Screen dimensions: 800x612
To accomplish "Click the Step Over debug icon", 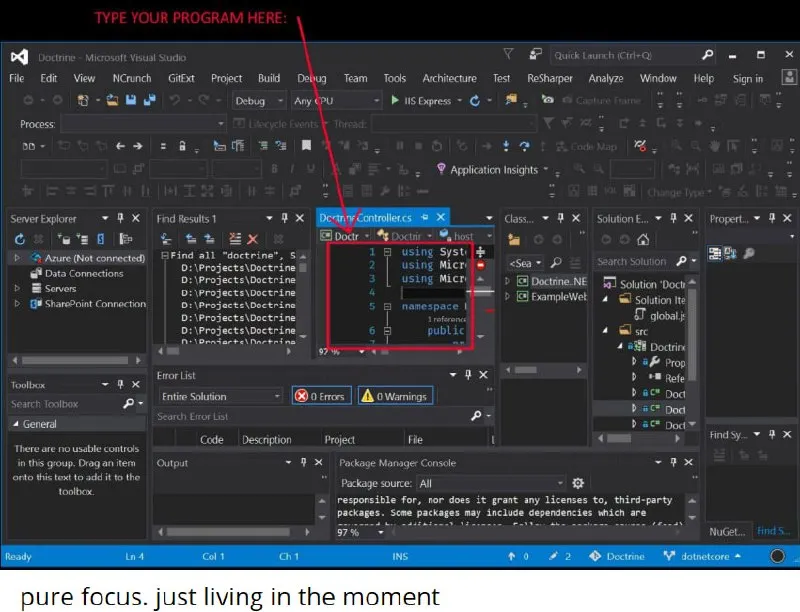I will (x=524, y=146).
